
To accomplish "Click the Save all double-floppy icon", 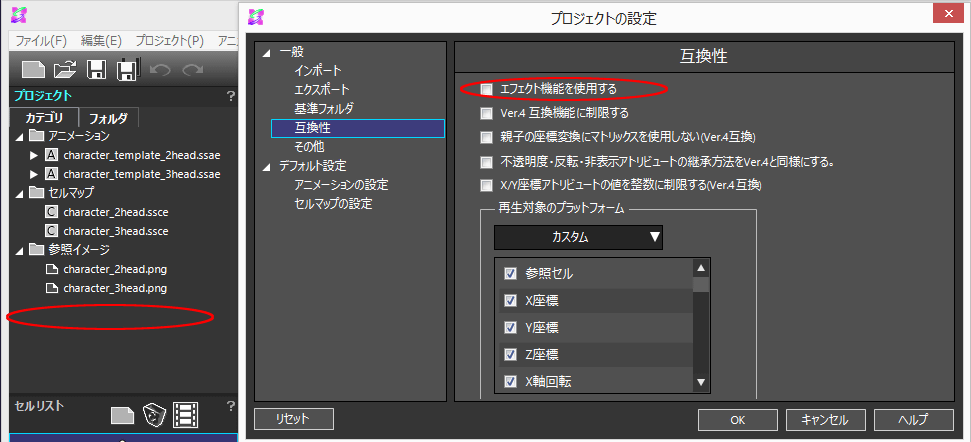I will point(129,69).
